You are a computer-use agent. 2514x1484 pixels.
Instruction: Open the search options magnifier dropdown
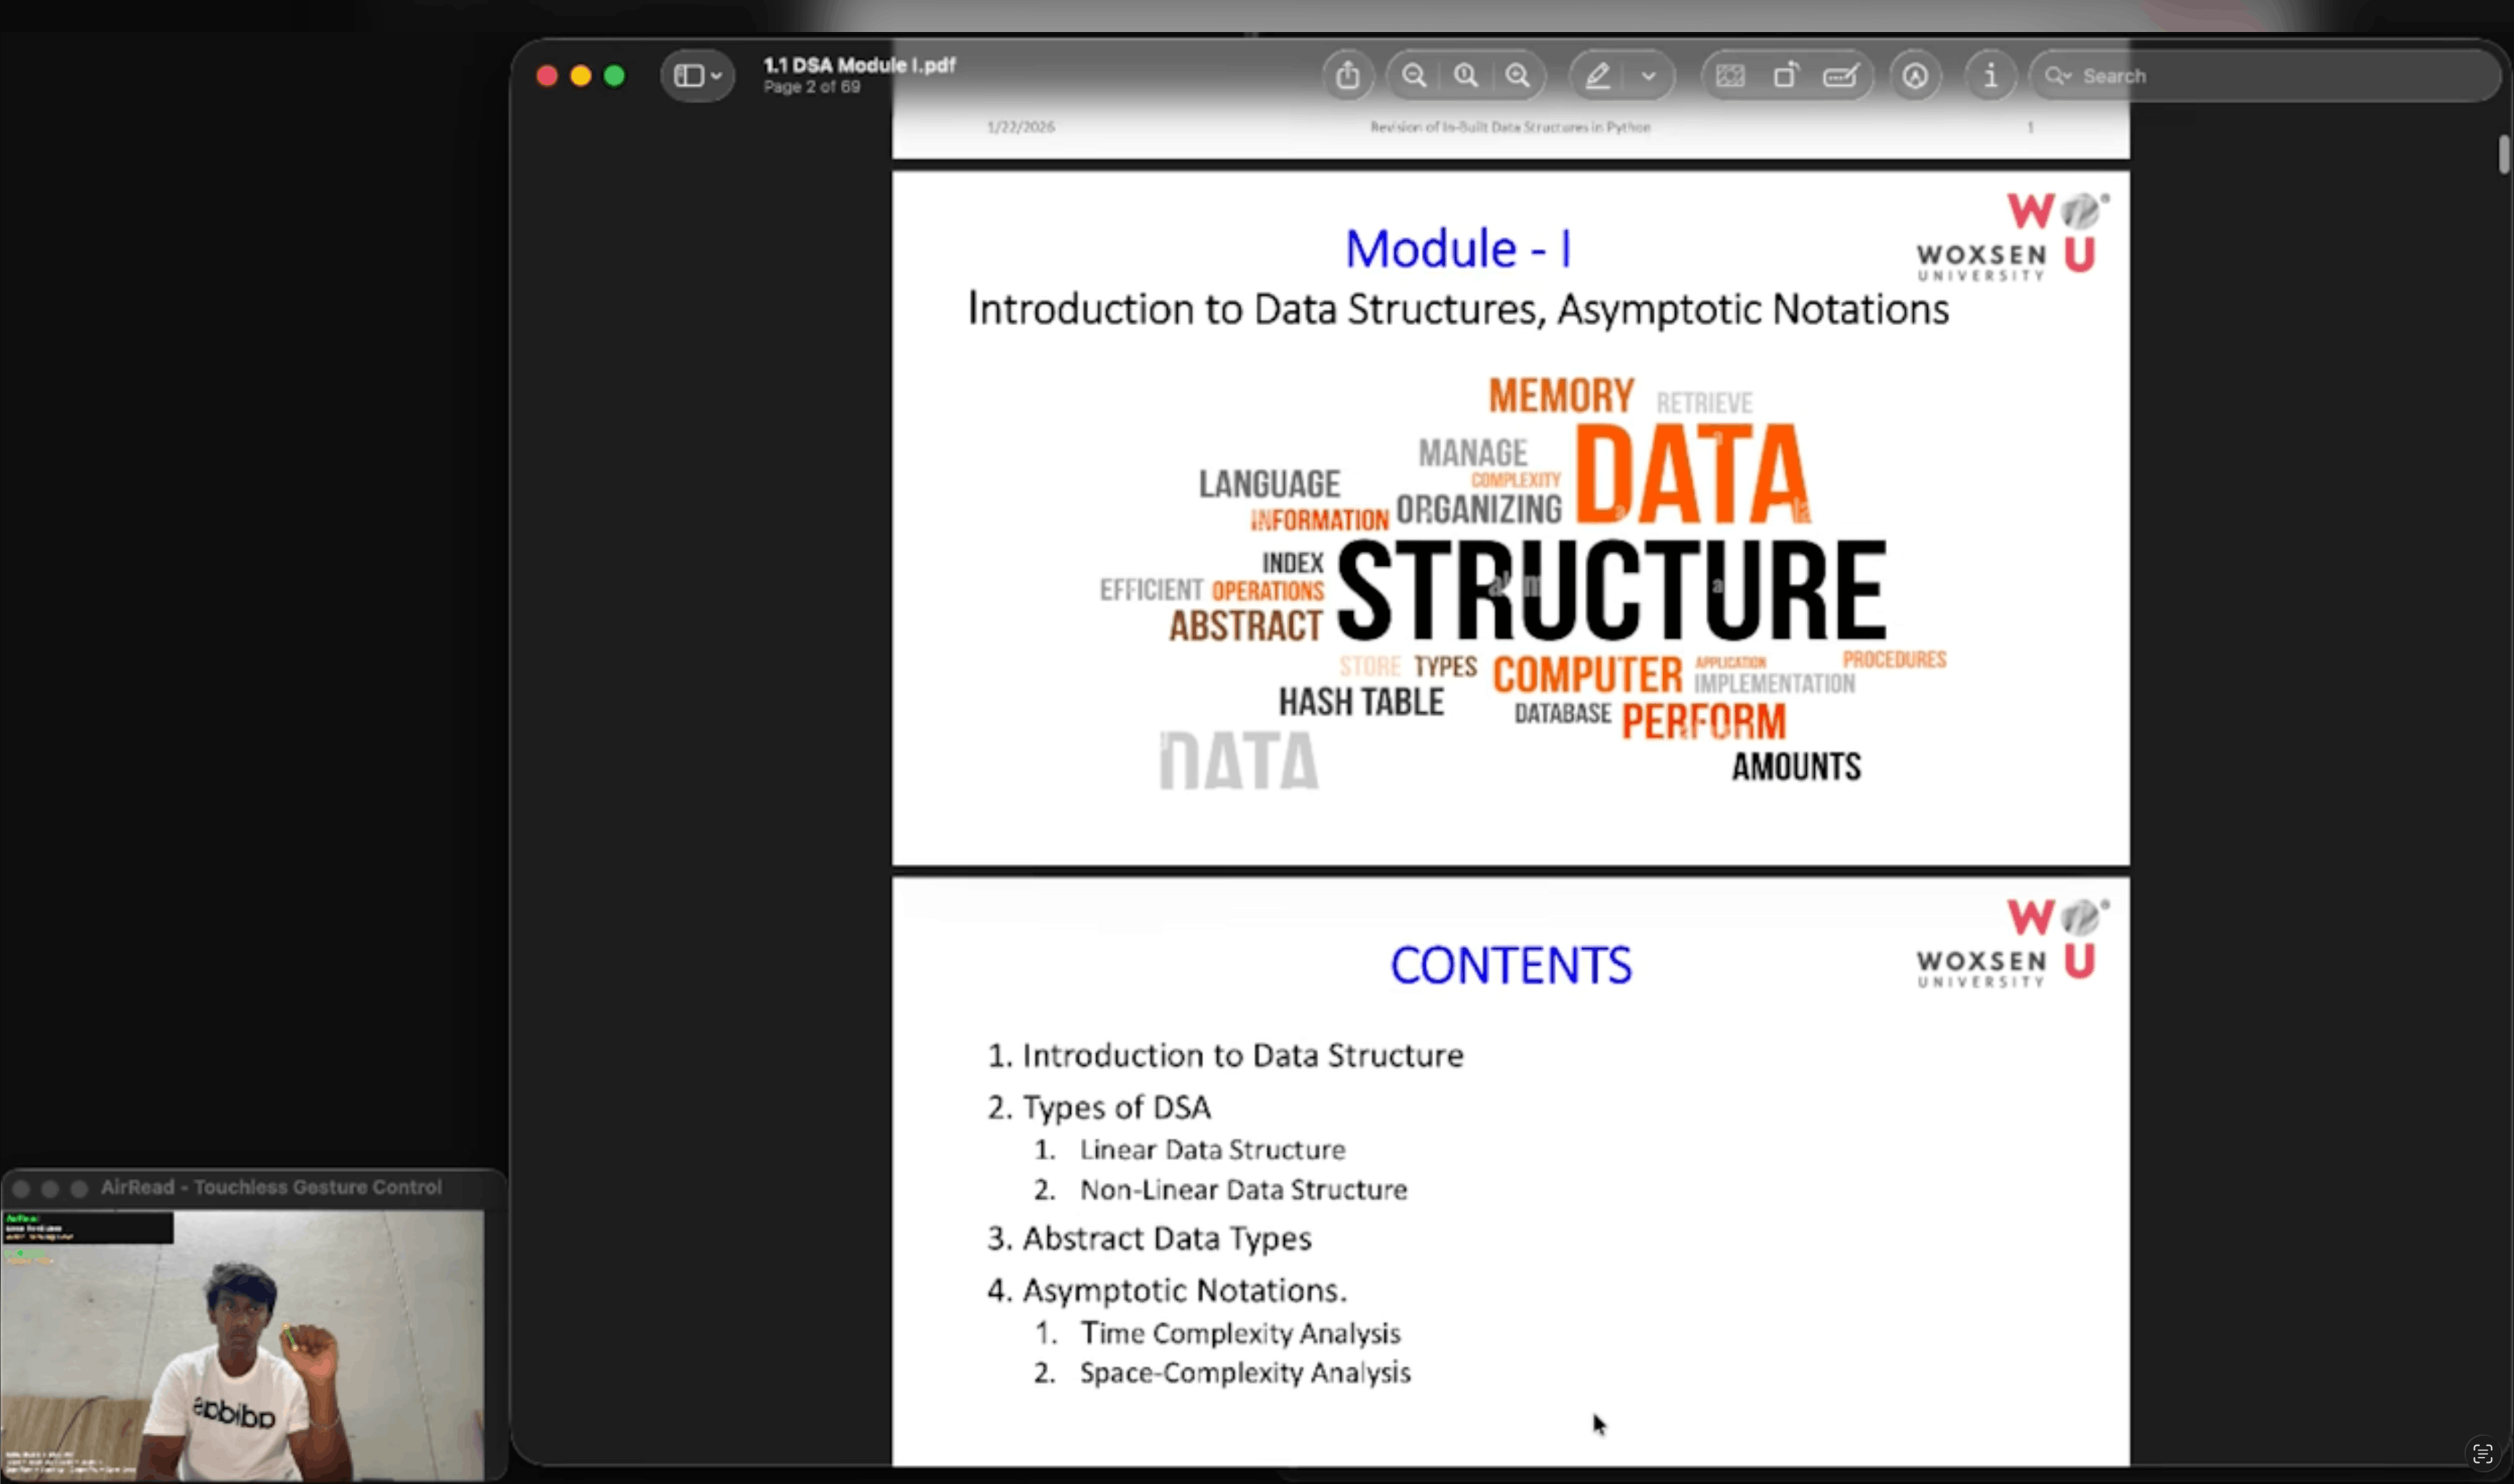point(2058,76)
